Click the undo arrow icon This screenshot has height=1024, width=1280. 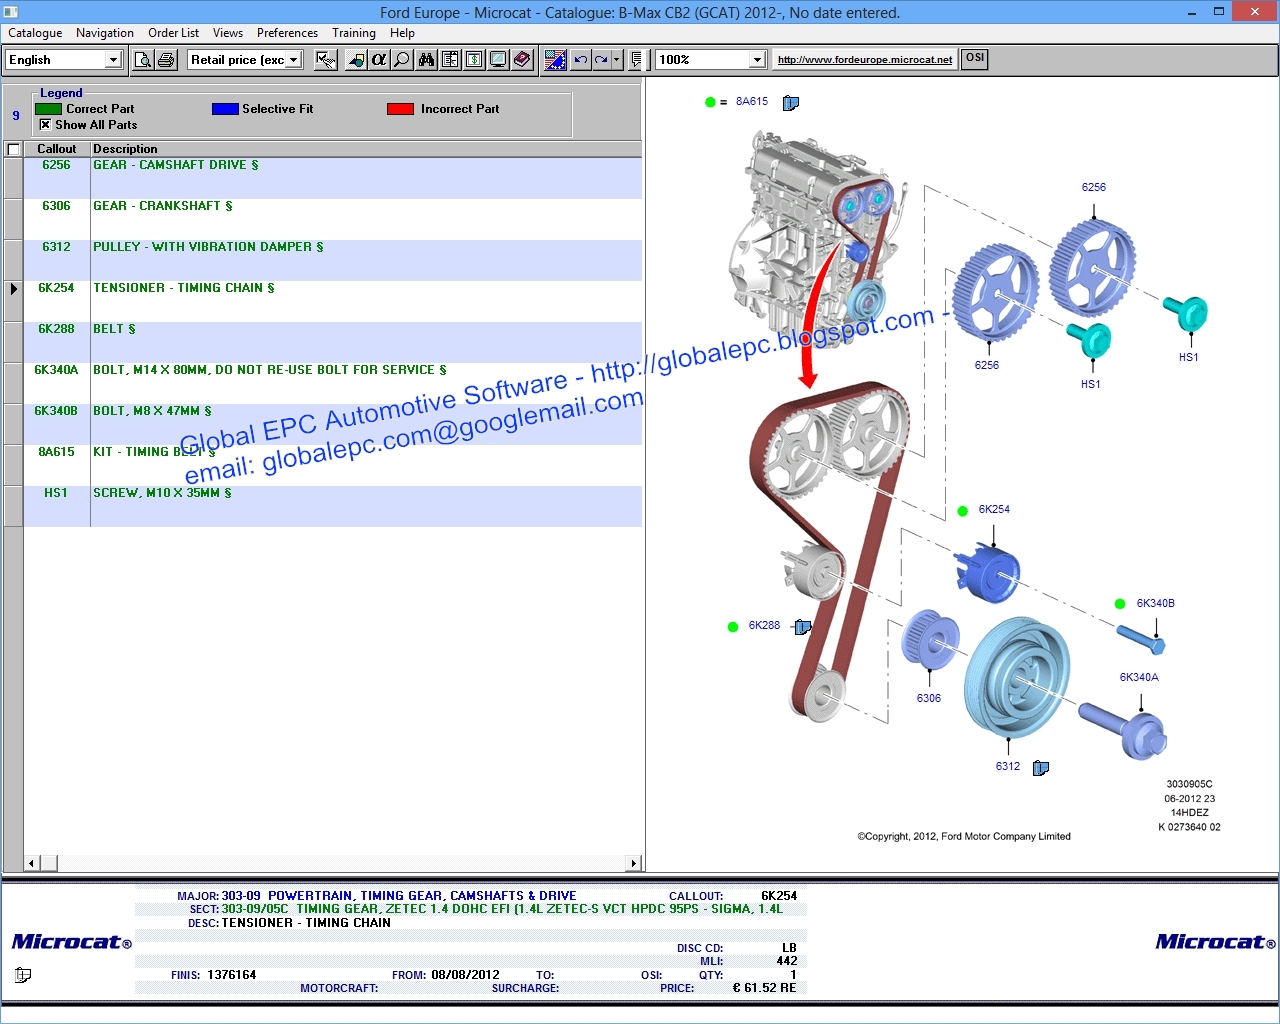pos(581,60)
